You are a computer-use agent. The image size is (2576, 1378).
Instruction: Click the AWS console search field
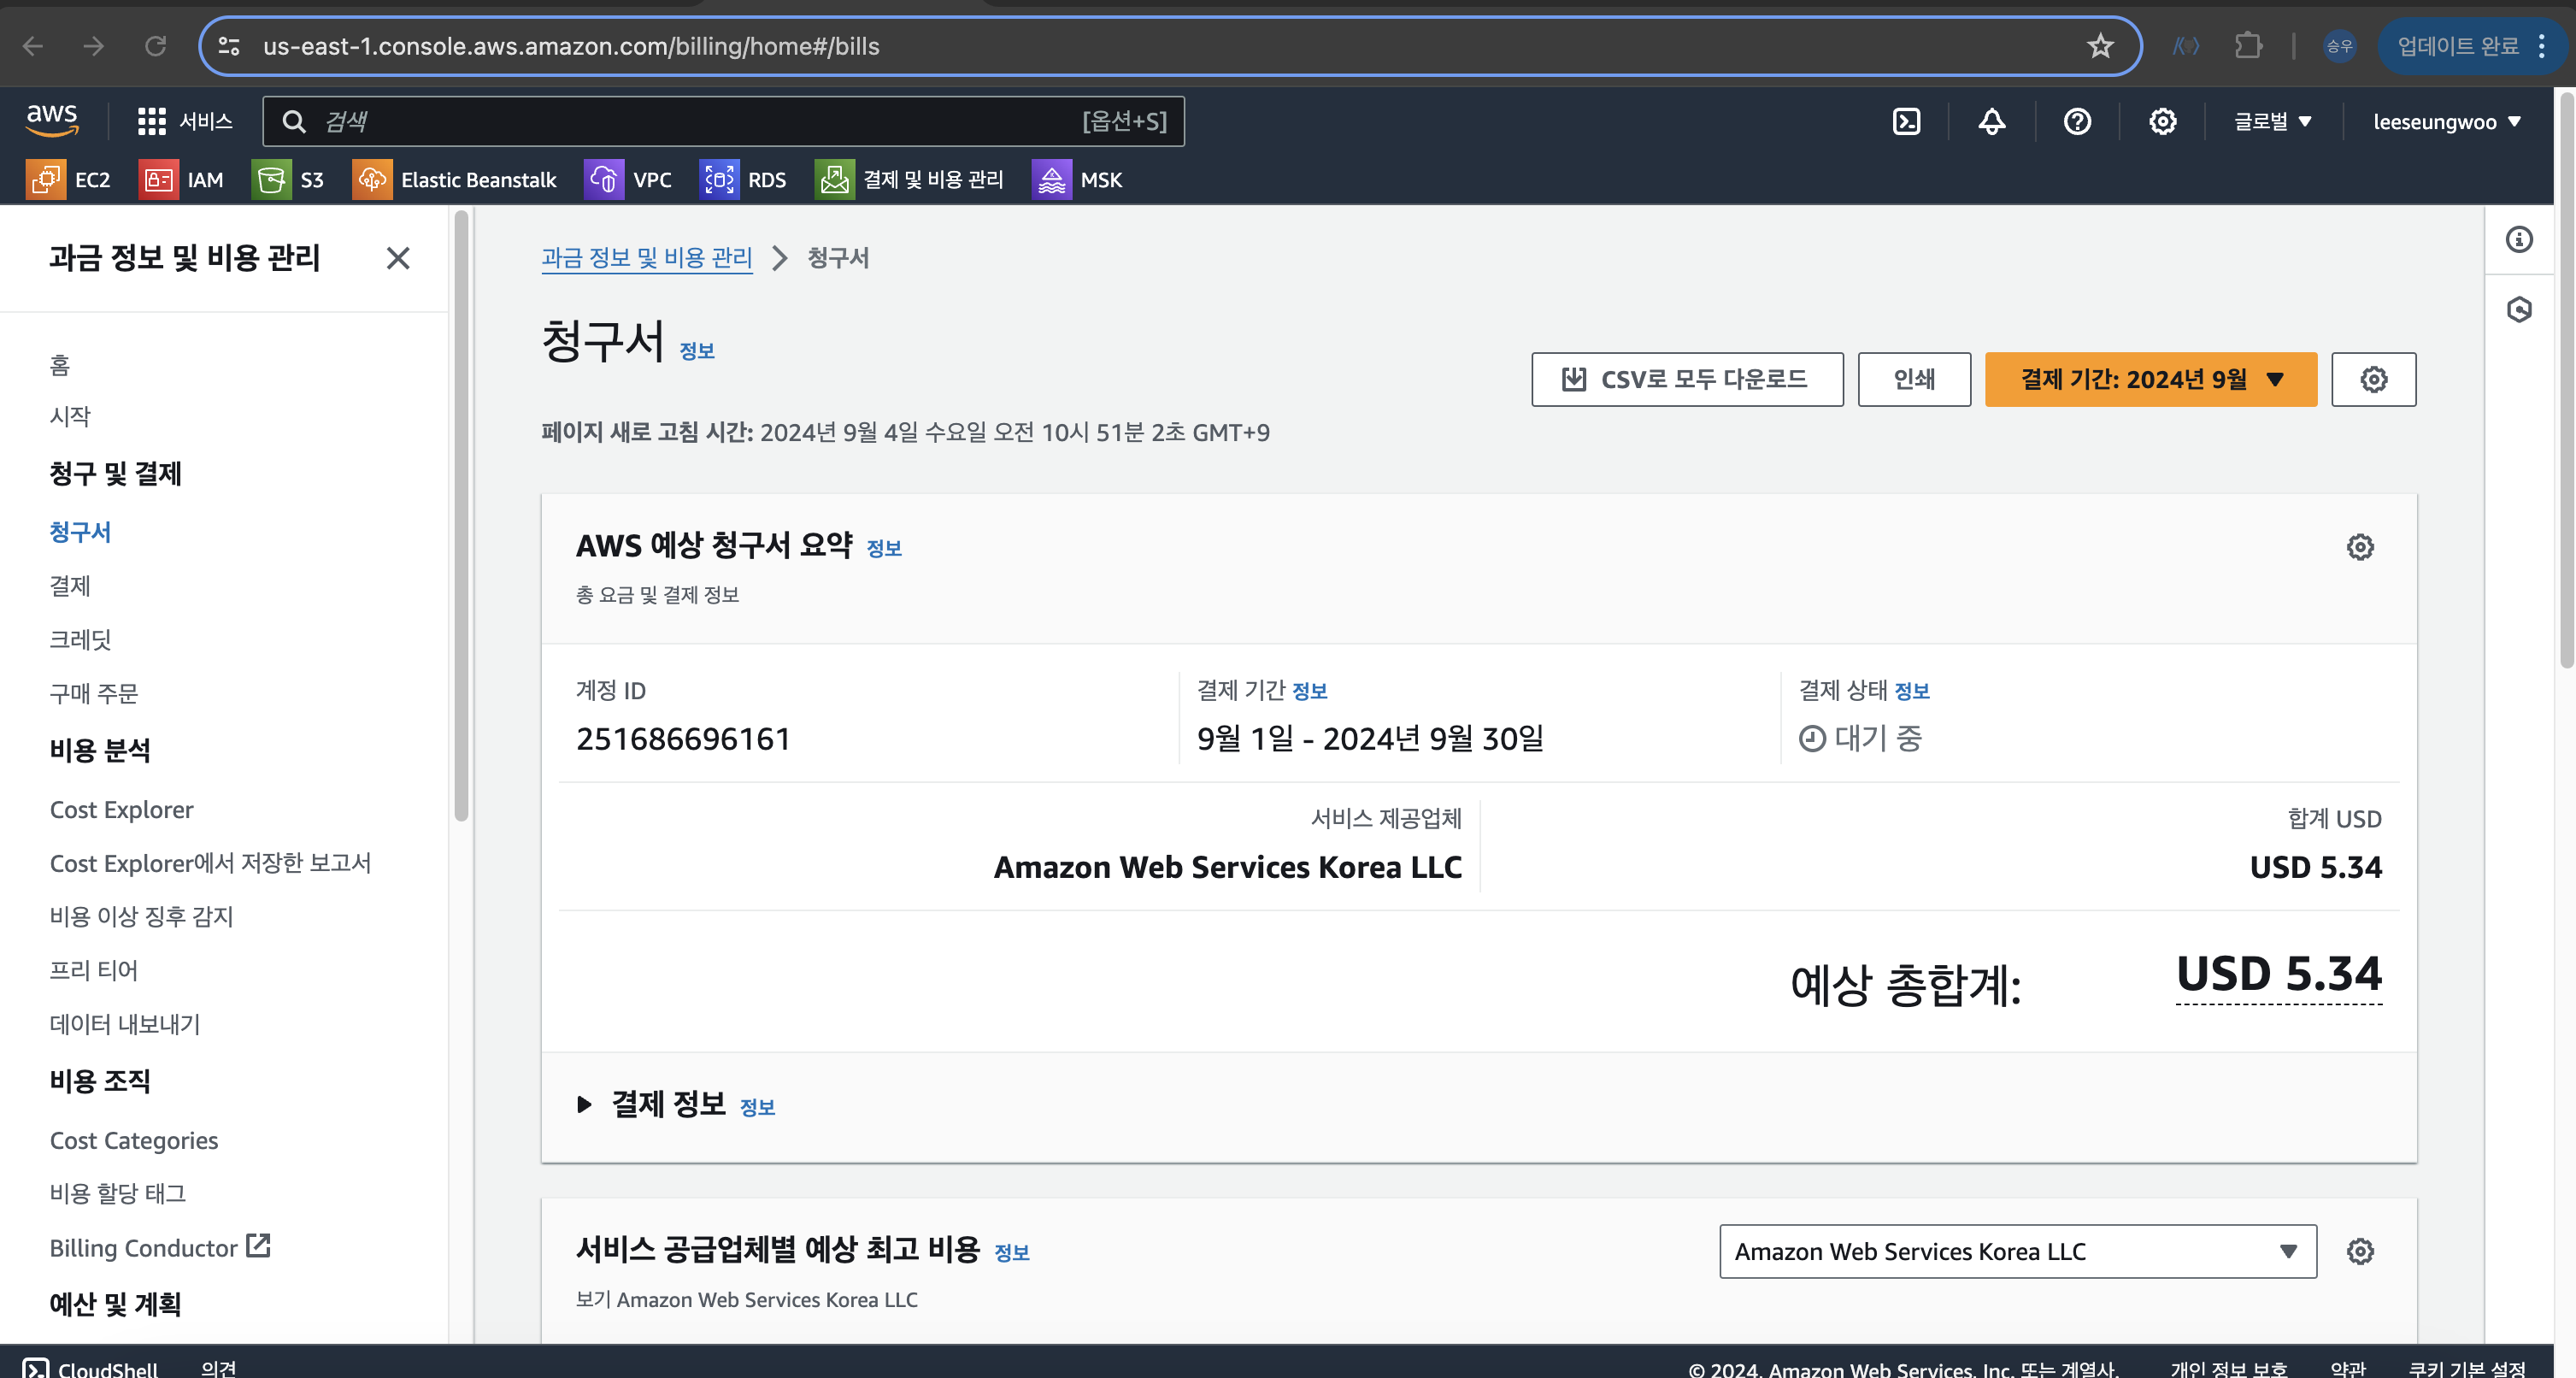700,122
